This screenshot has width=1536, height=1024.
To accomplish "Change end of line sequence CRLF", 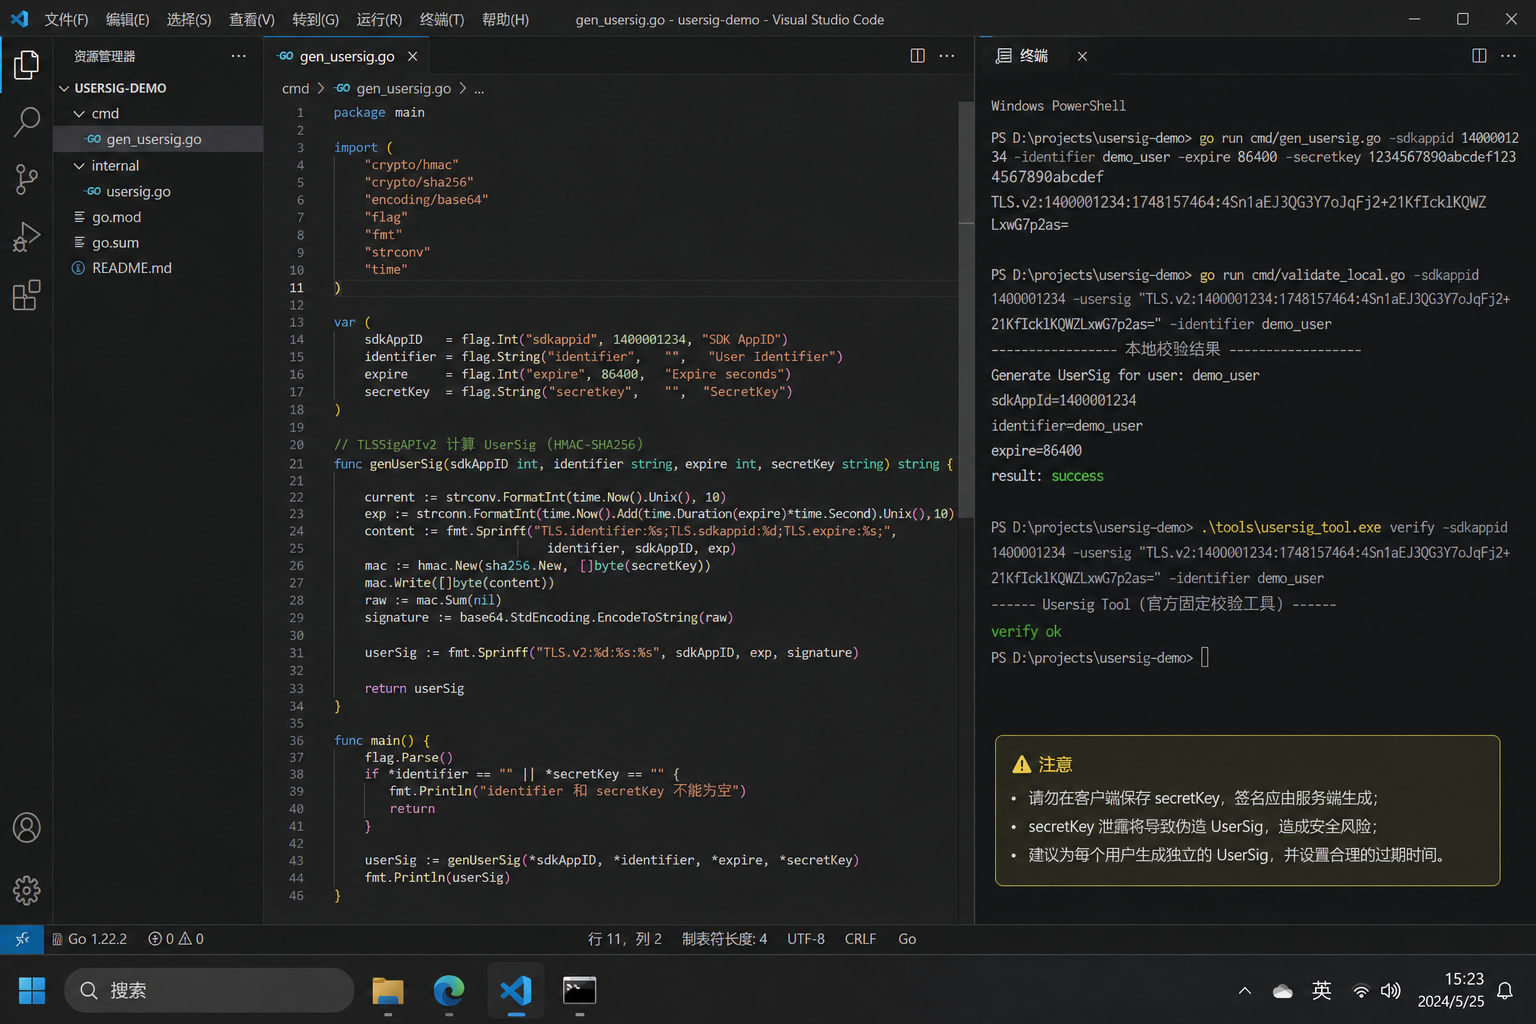I will point(860,939).
